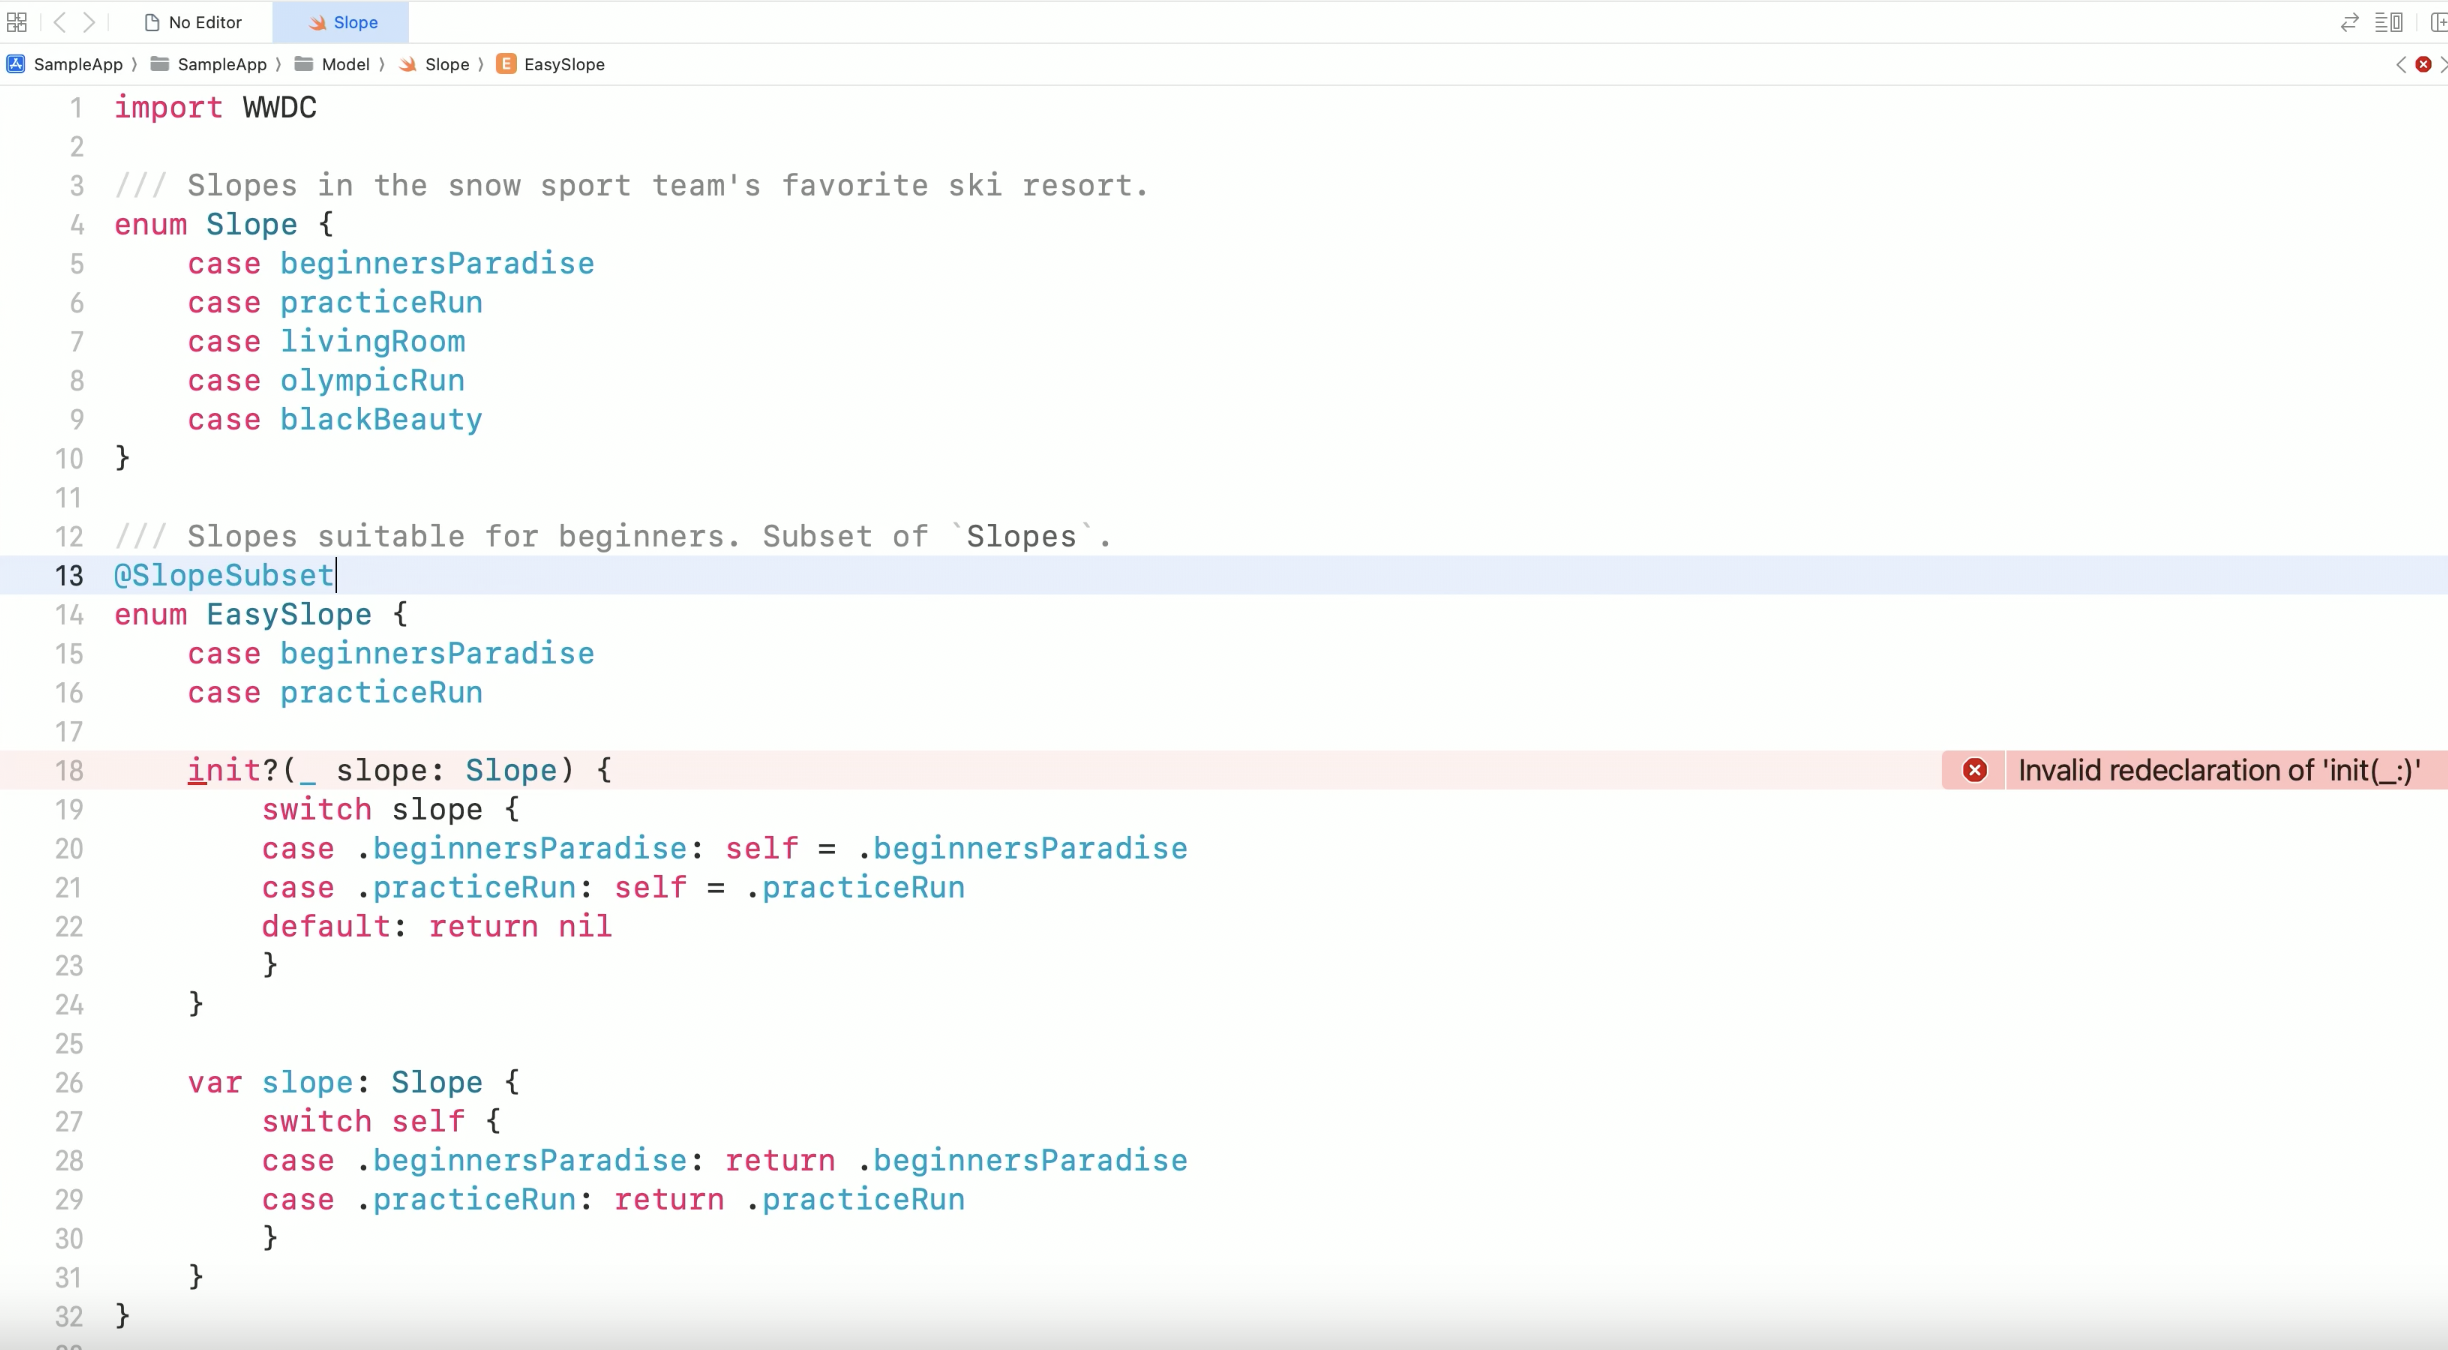Viewport: 2448px width, 1350px height.
Task: Select the Slope tab
Action: (x=343, y=22)
